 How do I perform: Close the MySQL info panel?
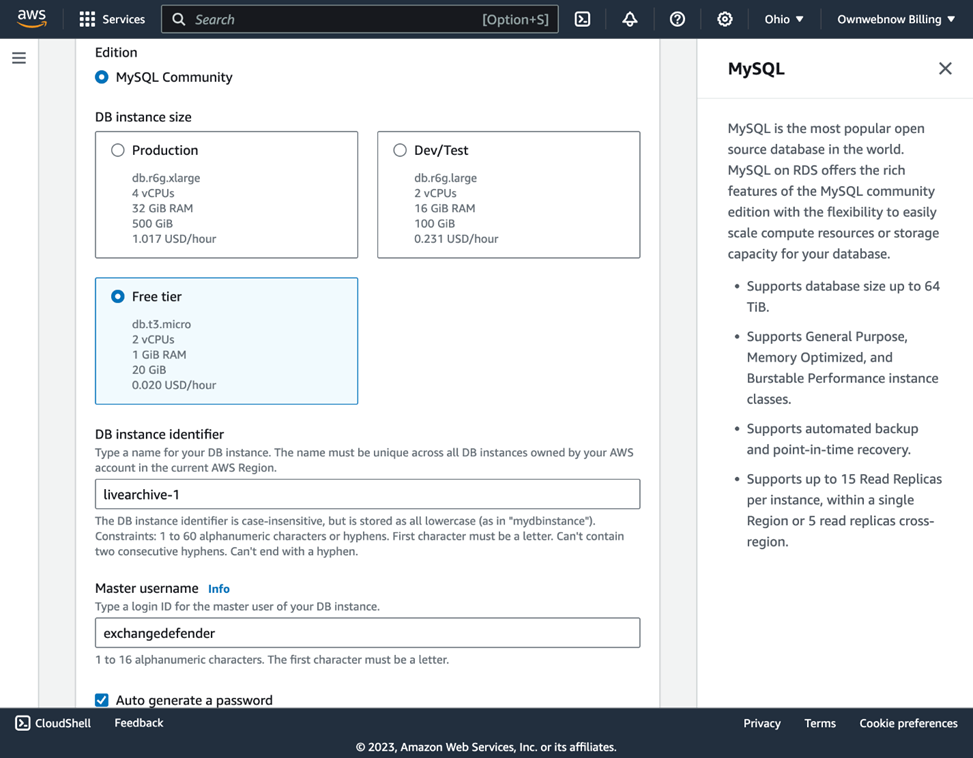pos(944,69)
